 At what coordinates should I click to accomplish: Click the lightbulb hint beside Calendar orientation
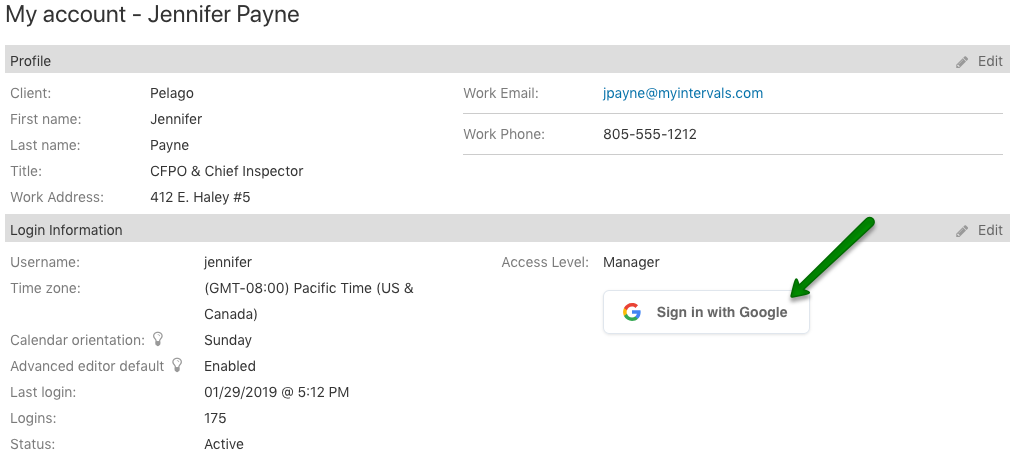coord(158,340)
